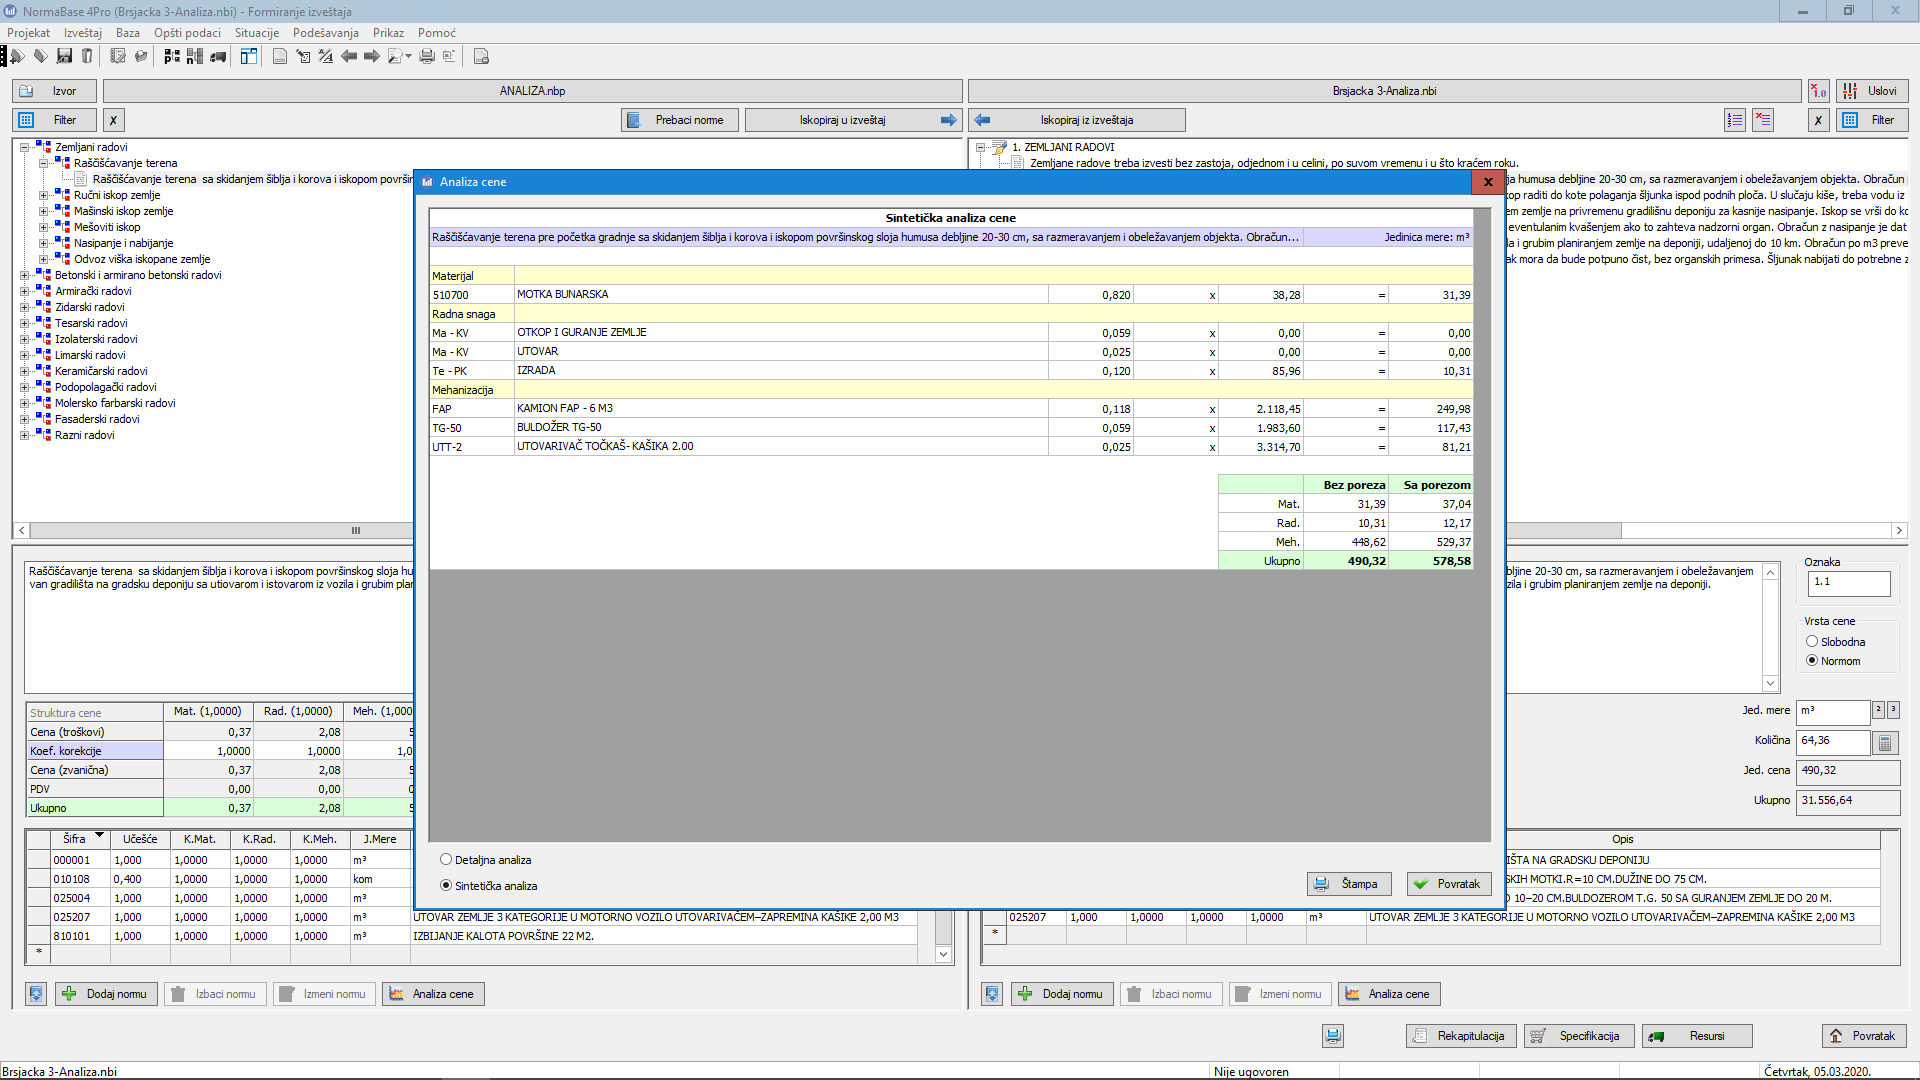Click the magnifier preview toolbar icon

click(x=396, y=56)
